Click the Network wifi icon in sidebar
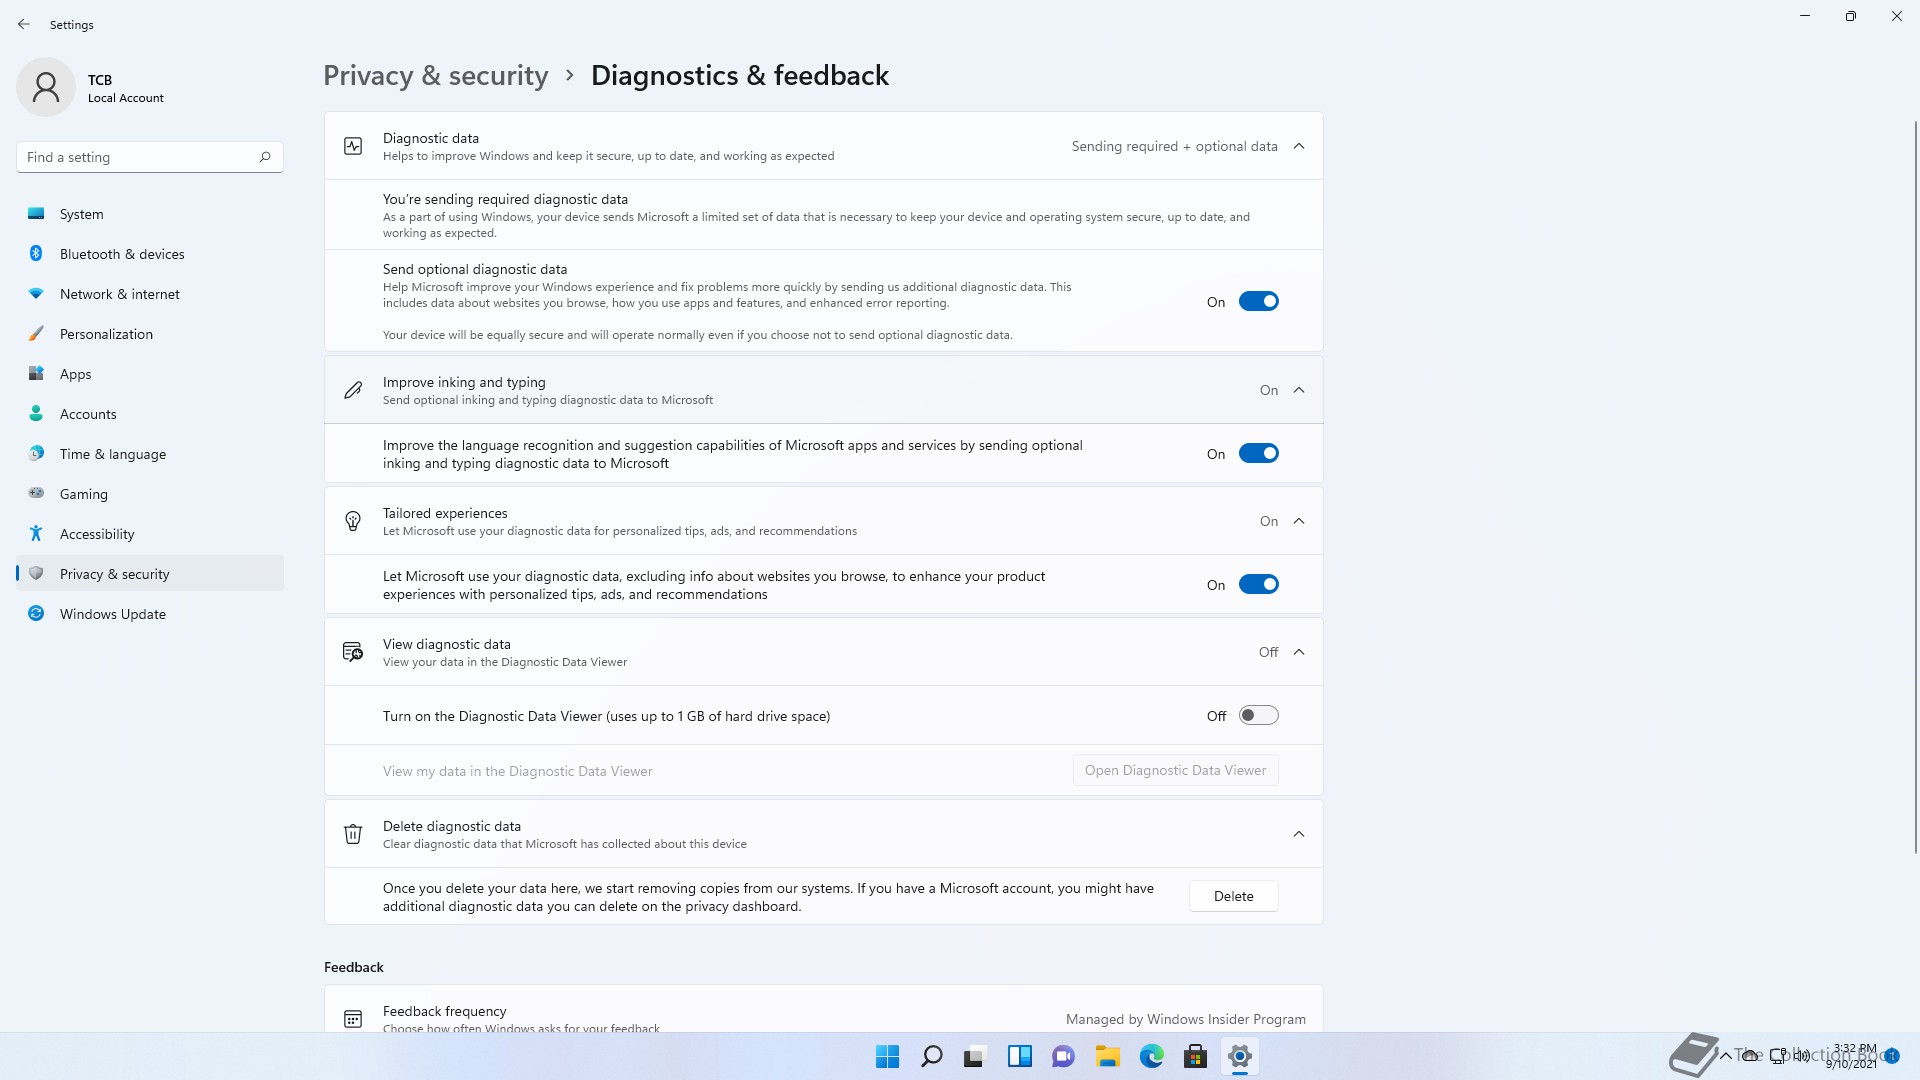The width and height of the screenshot is (1920, 1080). [x=36, y=294]
